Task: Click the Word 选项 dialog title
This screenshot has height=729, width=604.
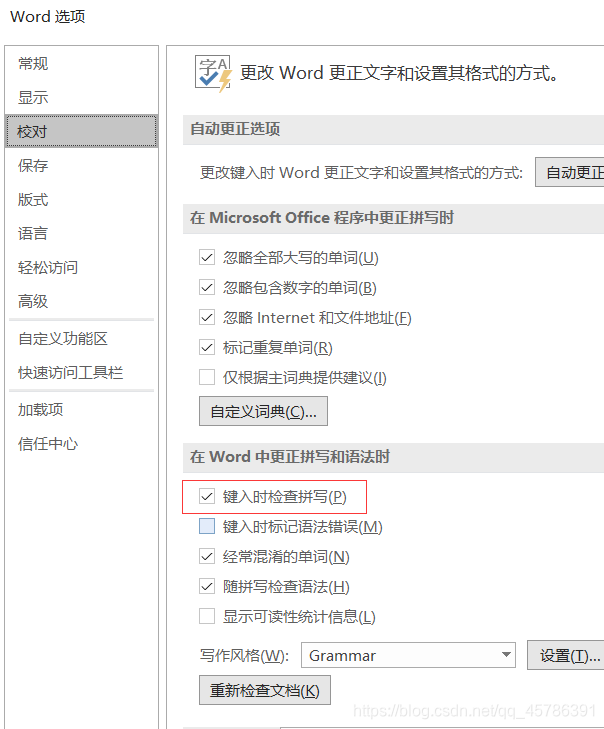Action: pos(48,17)
